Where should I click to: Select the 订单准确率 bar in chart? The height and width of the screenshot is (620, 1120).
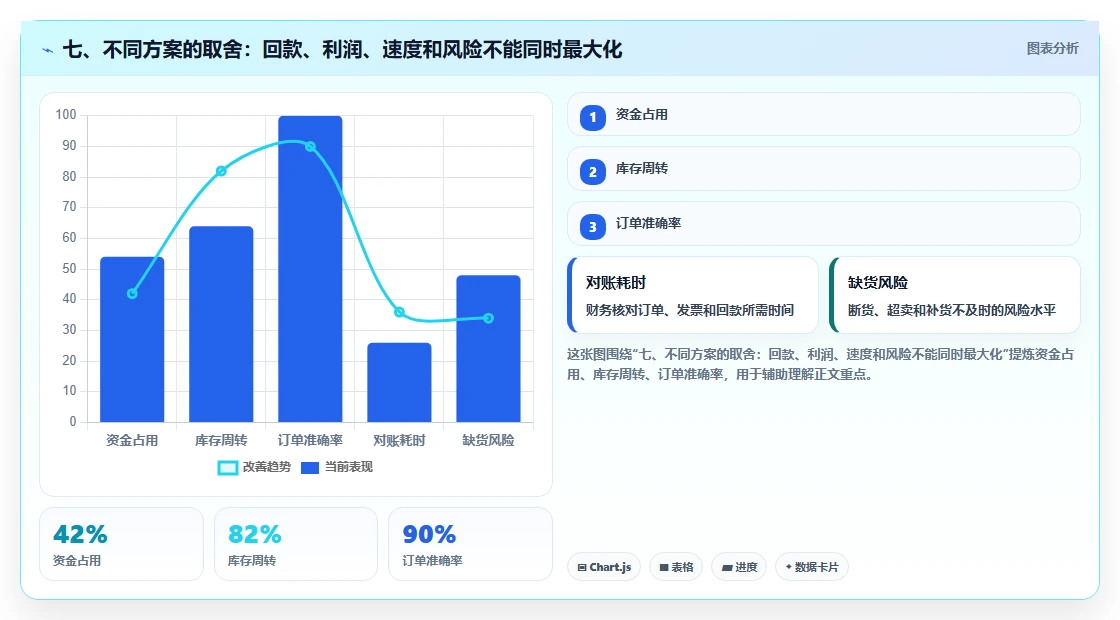tap(310, 269)
